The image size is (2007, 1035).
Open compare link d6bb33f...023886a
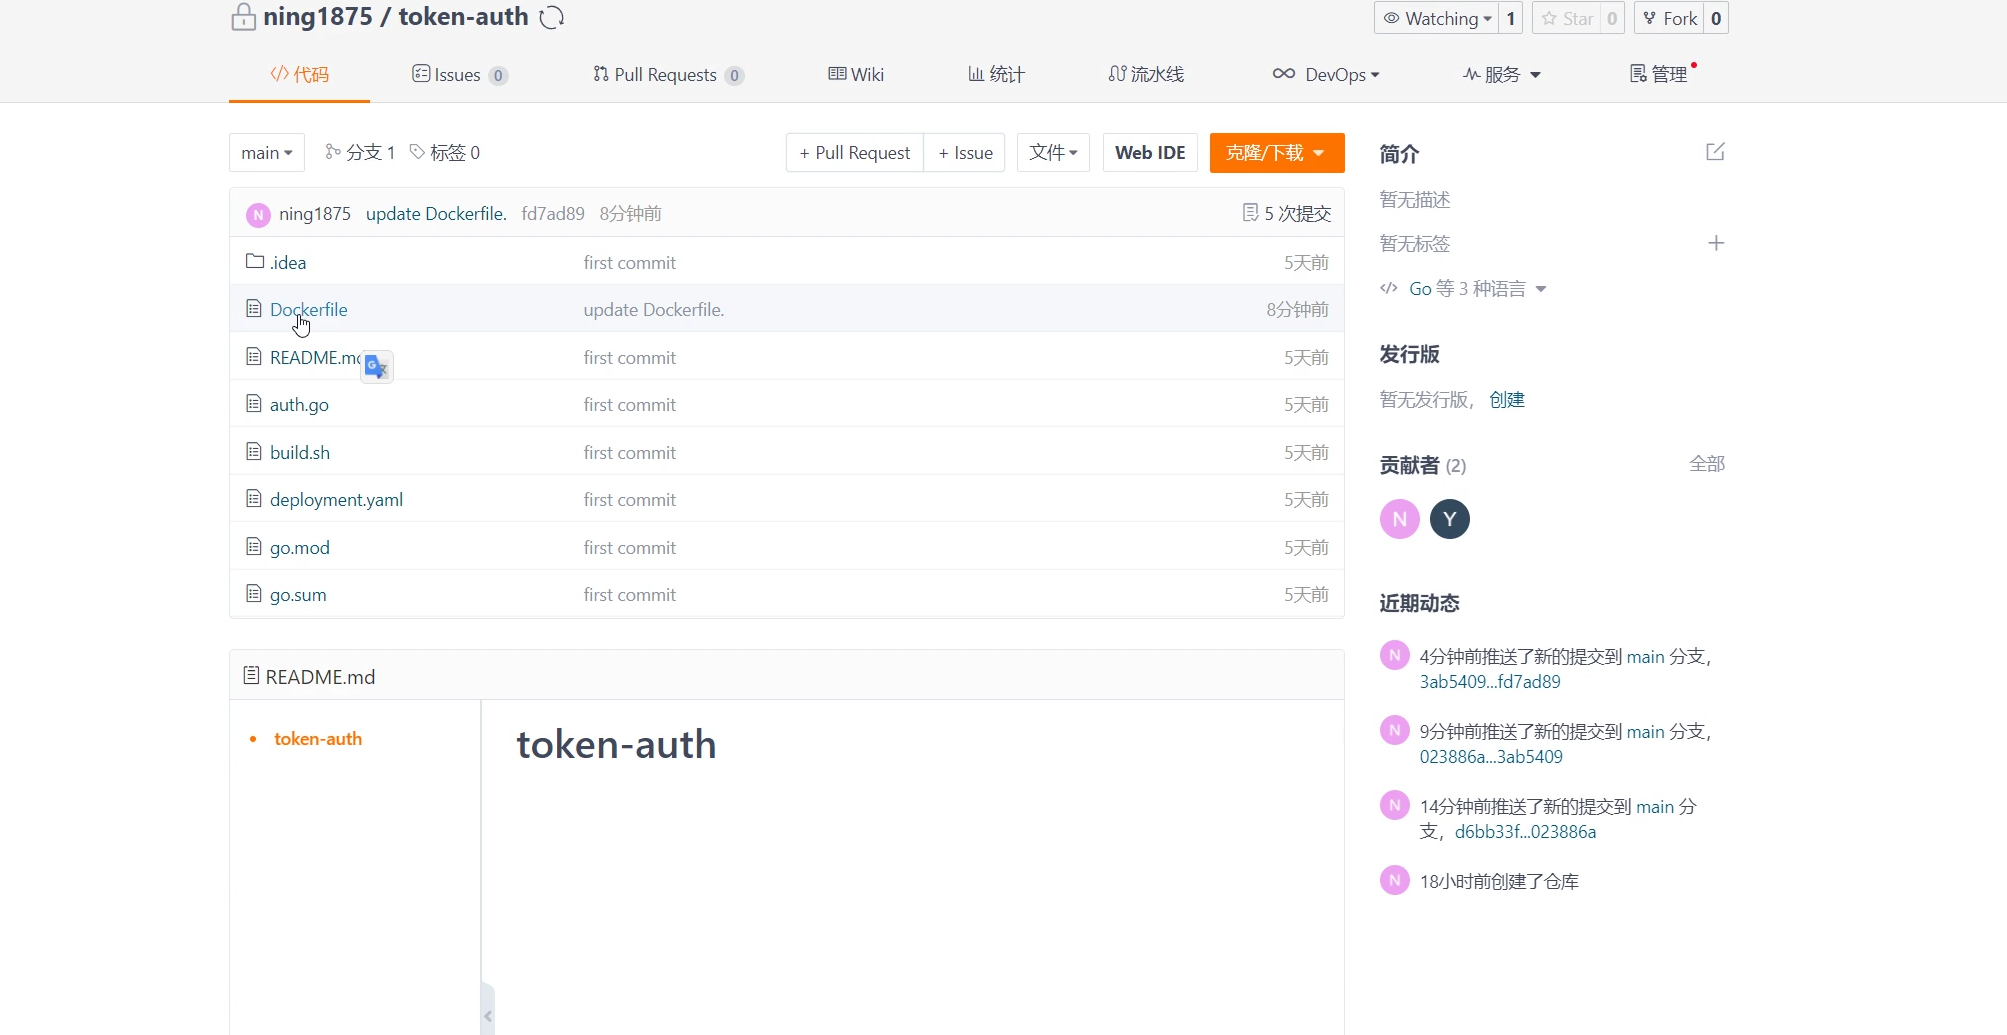[1525, 832]
